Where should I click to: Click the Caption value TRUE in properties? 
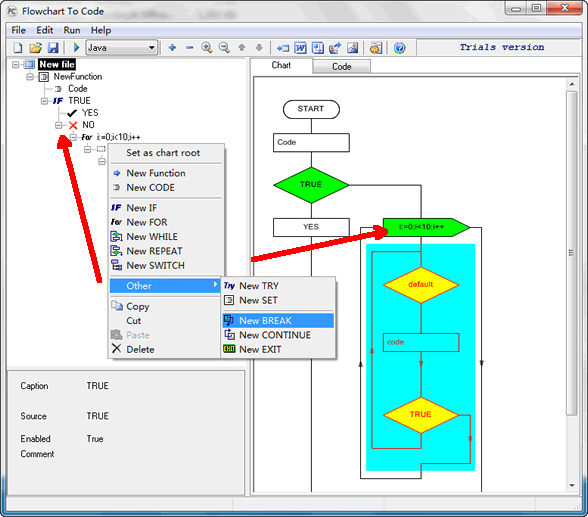98,386
